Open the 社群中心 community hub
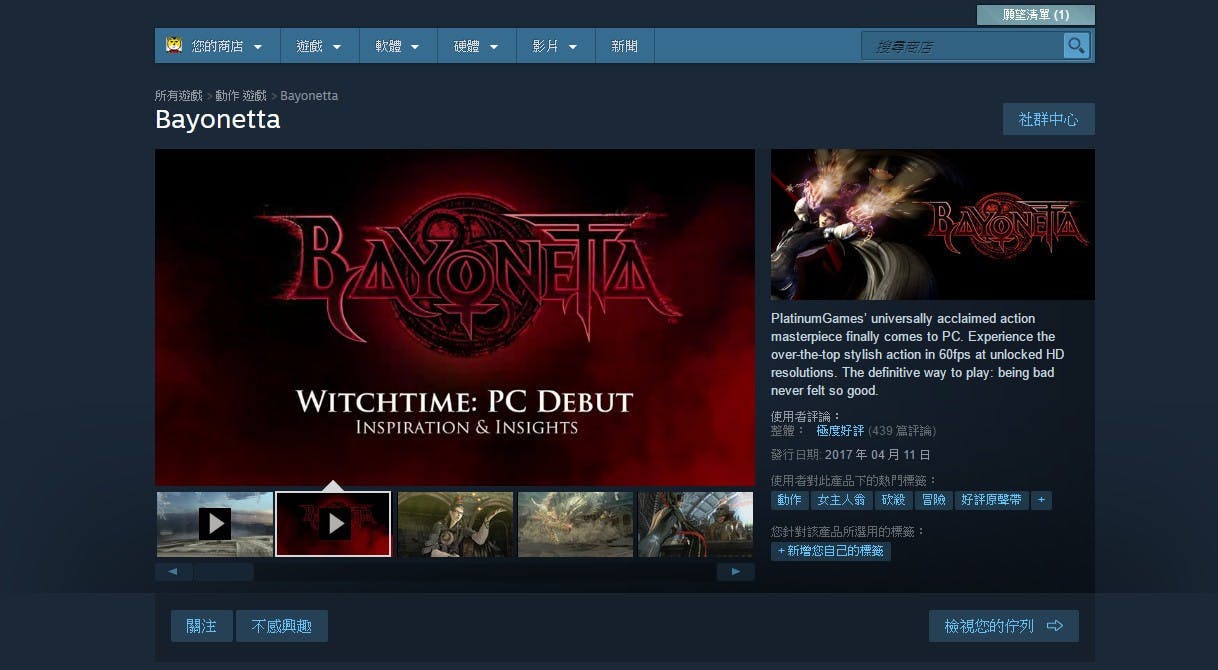The height and width of the screenshot is (670, 1218). point(1048,119)
